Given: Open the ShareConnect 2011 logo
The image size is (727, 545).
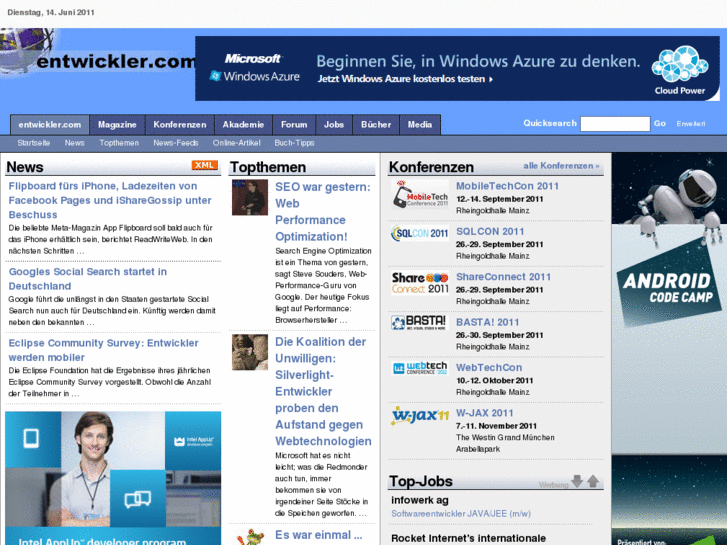Looking at the screenshot, I should point(420,282).
